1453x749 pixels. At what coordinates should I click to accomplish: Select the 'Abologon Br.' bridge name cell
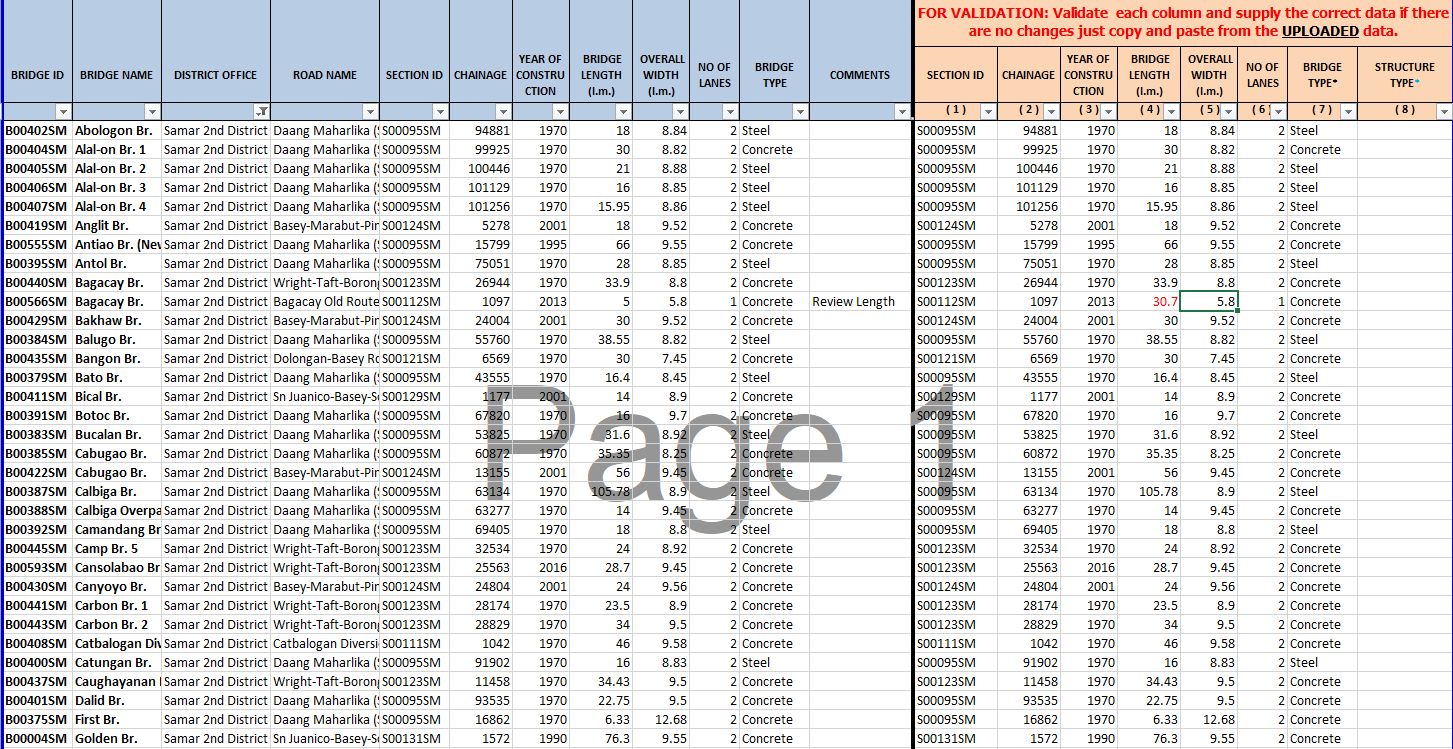click(x=117, y=131)
